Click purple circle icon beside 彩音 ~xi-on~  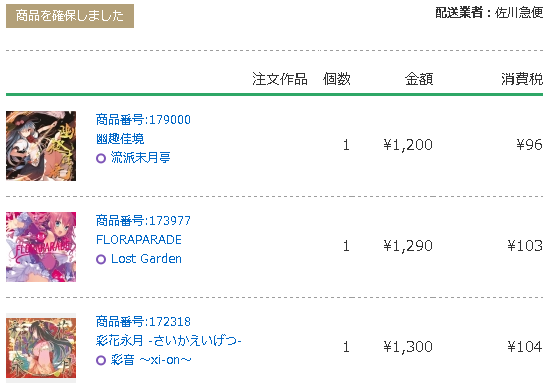(x=101, y=360)
